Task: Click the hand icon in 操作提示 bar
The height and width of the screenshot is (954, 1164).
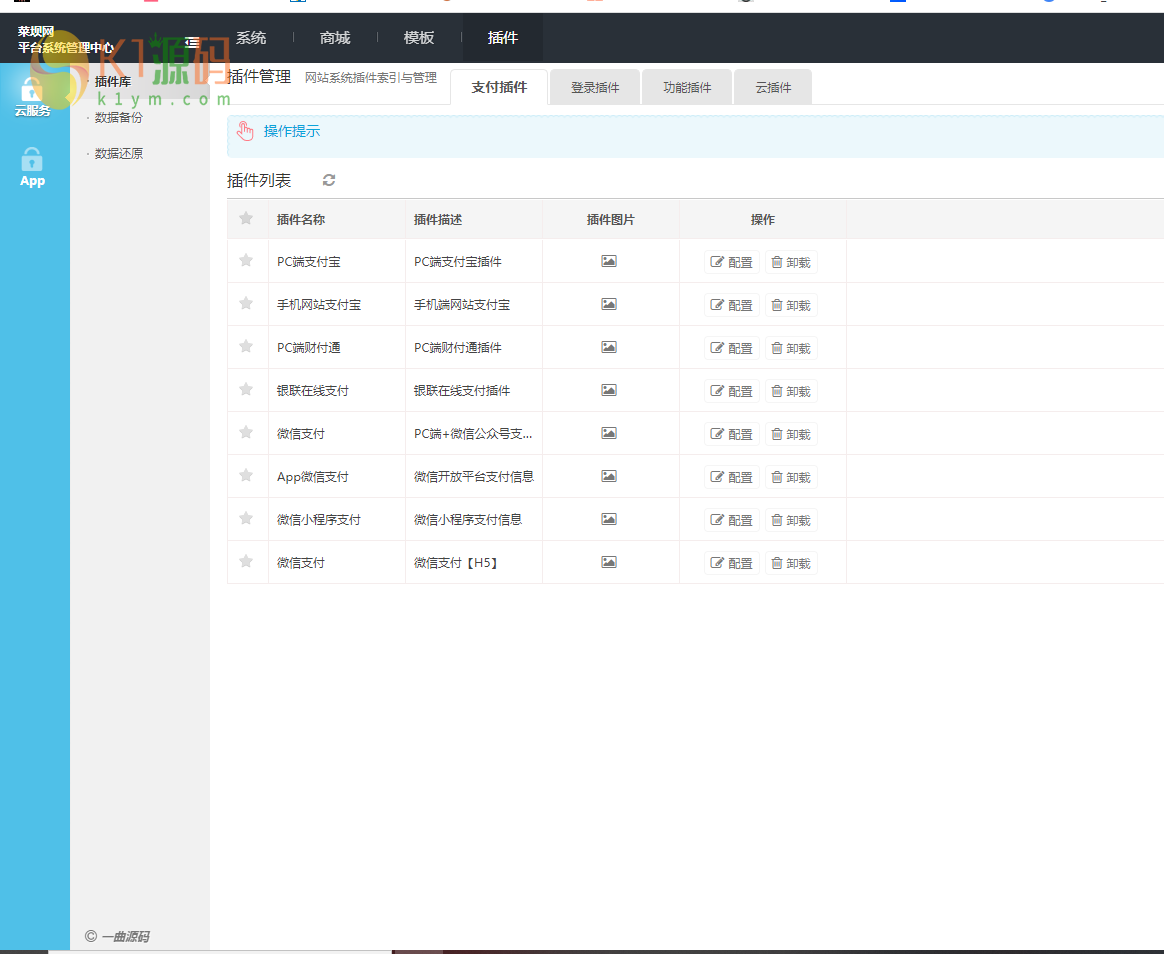Action: click(x=246, y=132)
